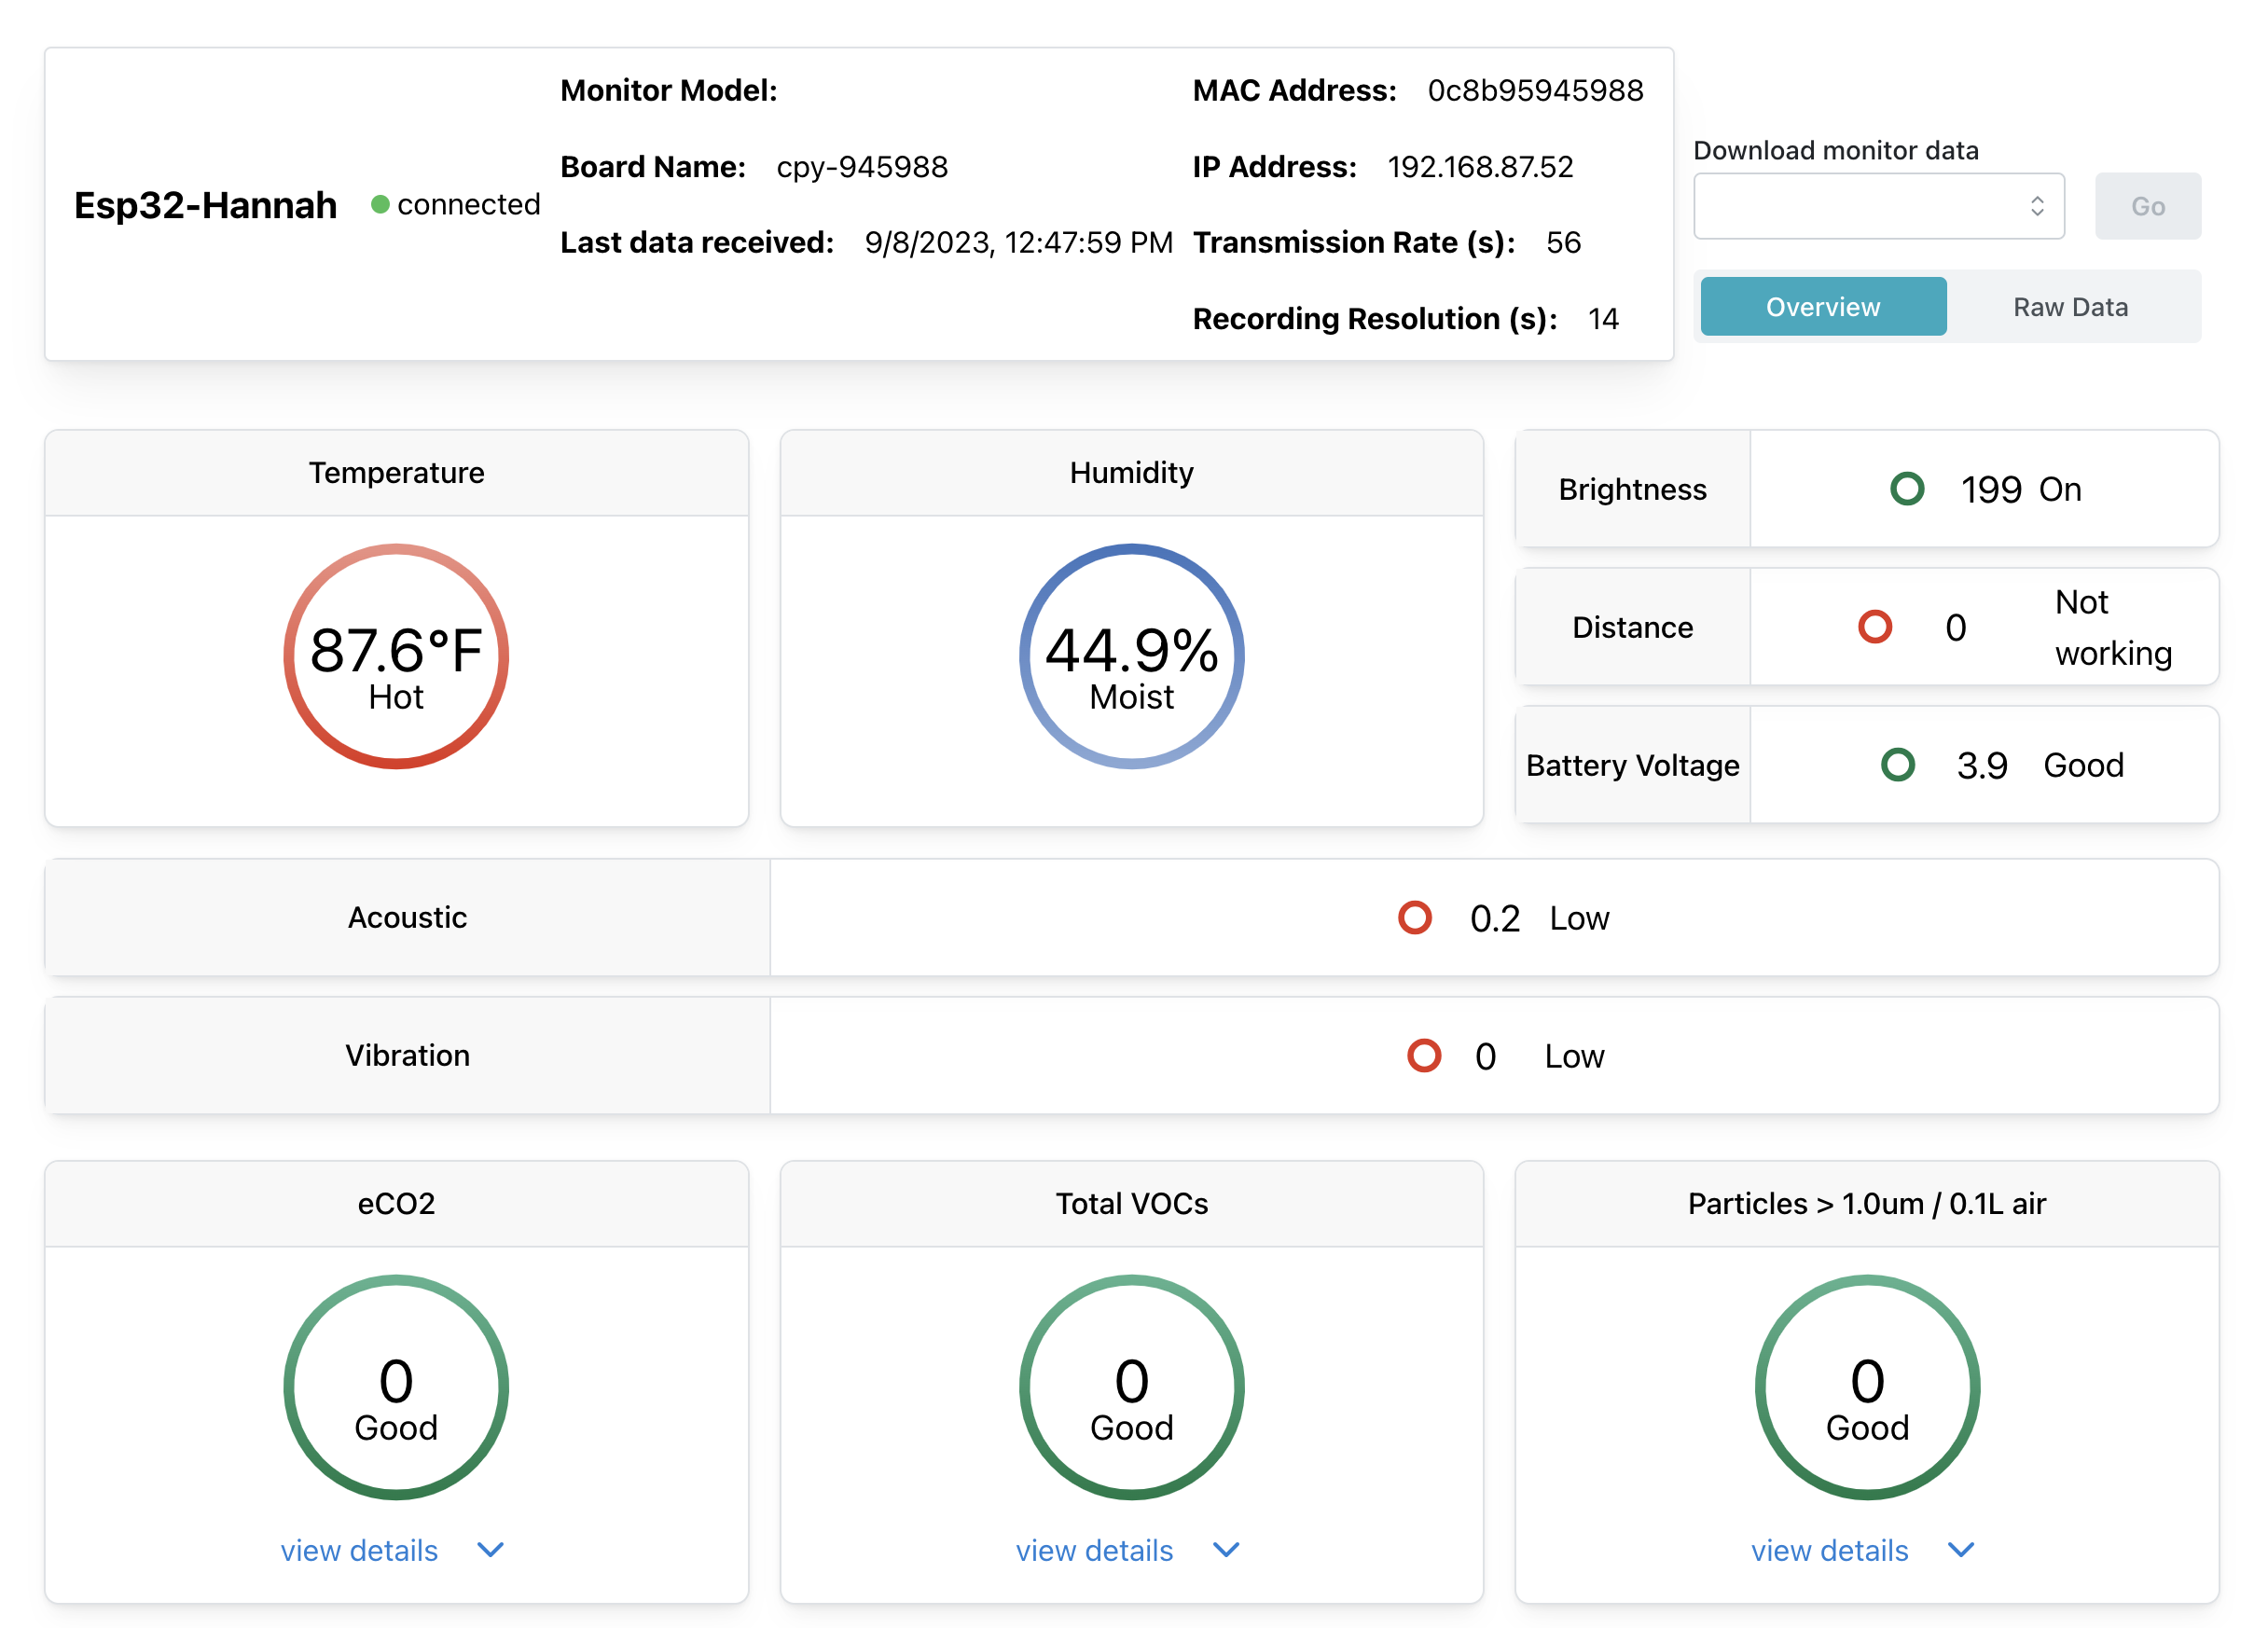The width and height of the screenshot is (2268, 1628).
Task: Click the Brightness green status ring
Action: pyautogui.click(x=1907, y=489)
